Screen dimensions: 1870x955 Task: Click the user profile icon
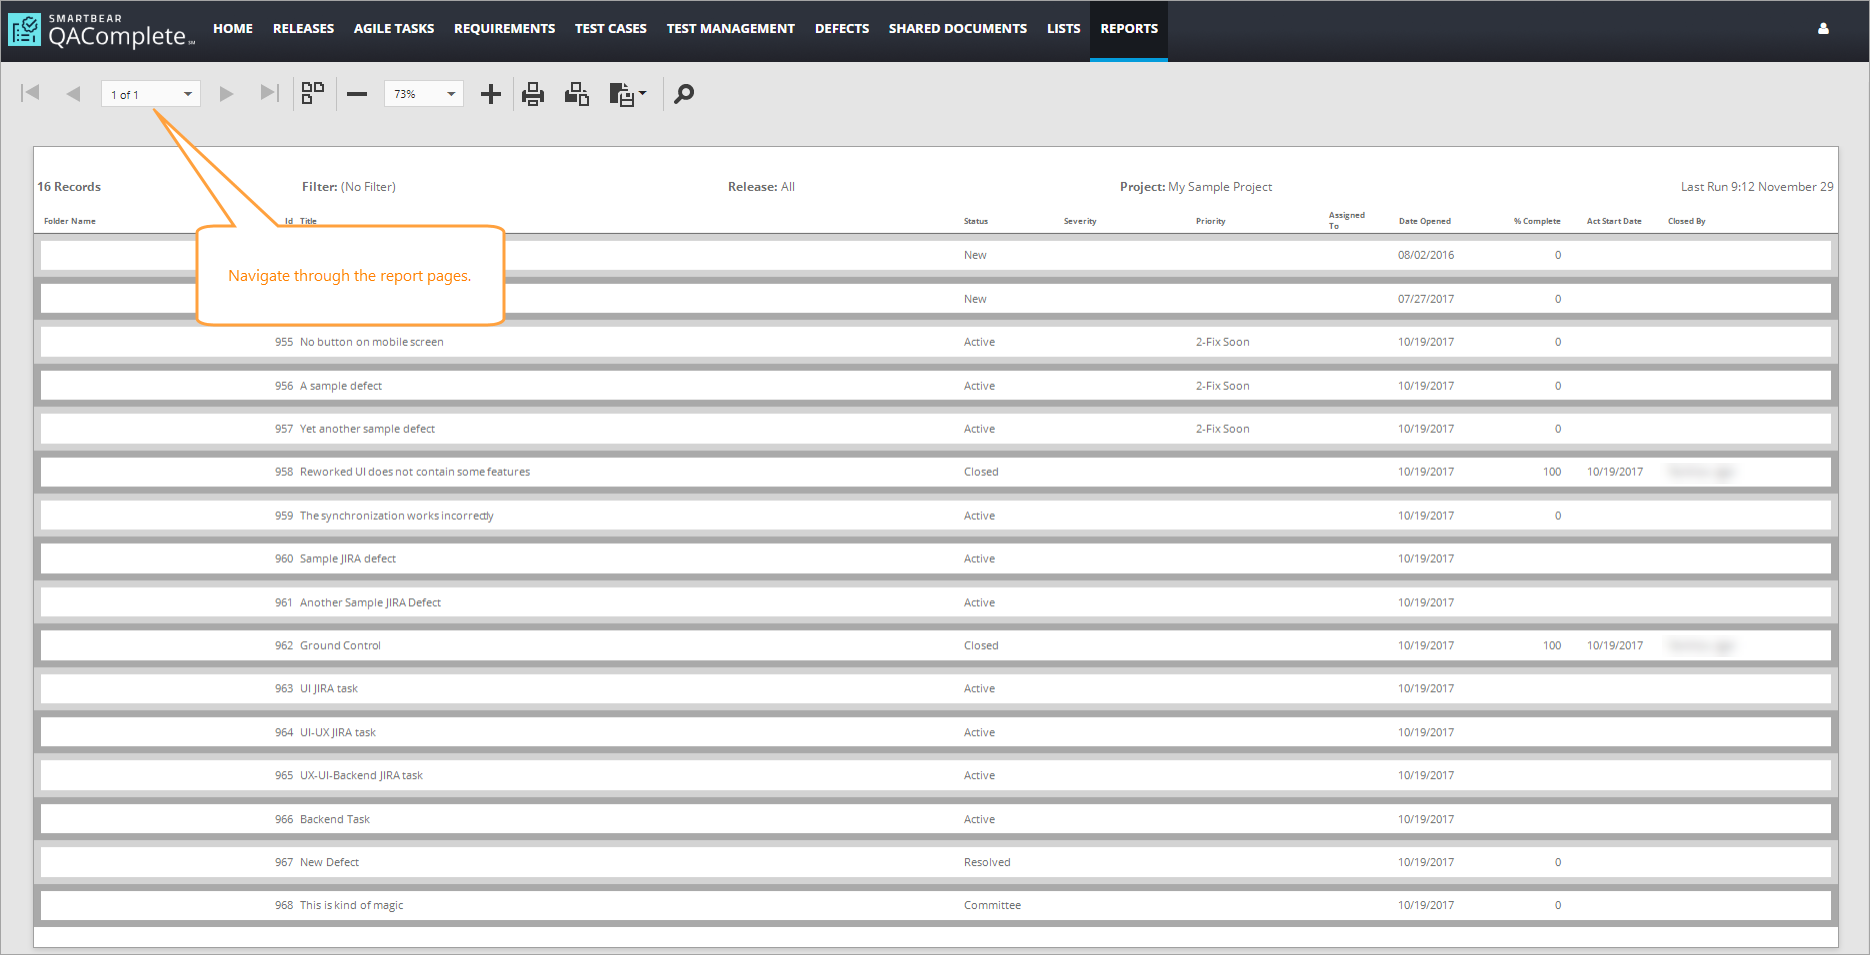1823,29
